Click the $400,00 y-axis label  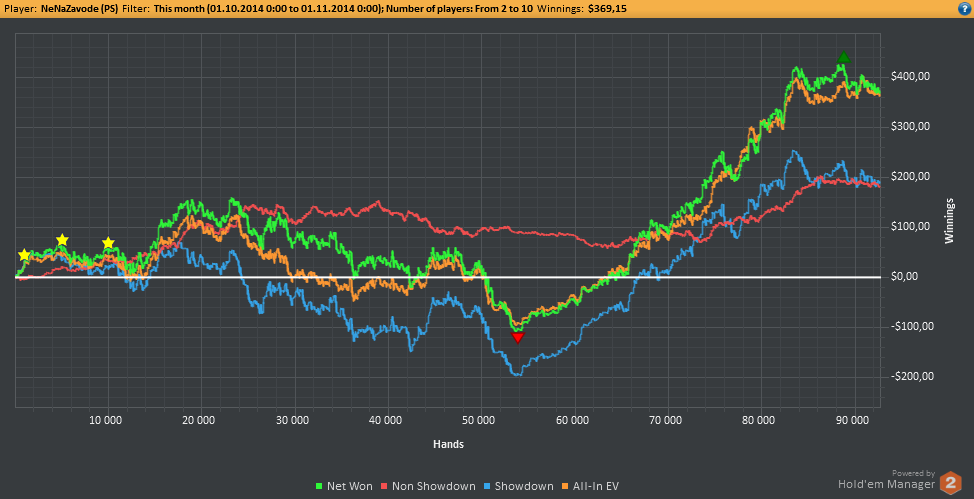coord(912,77)
